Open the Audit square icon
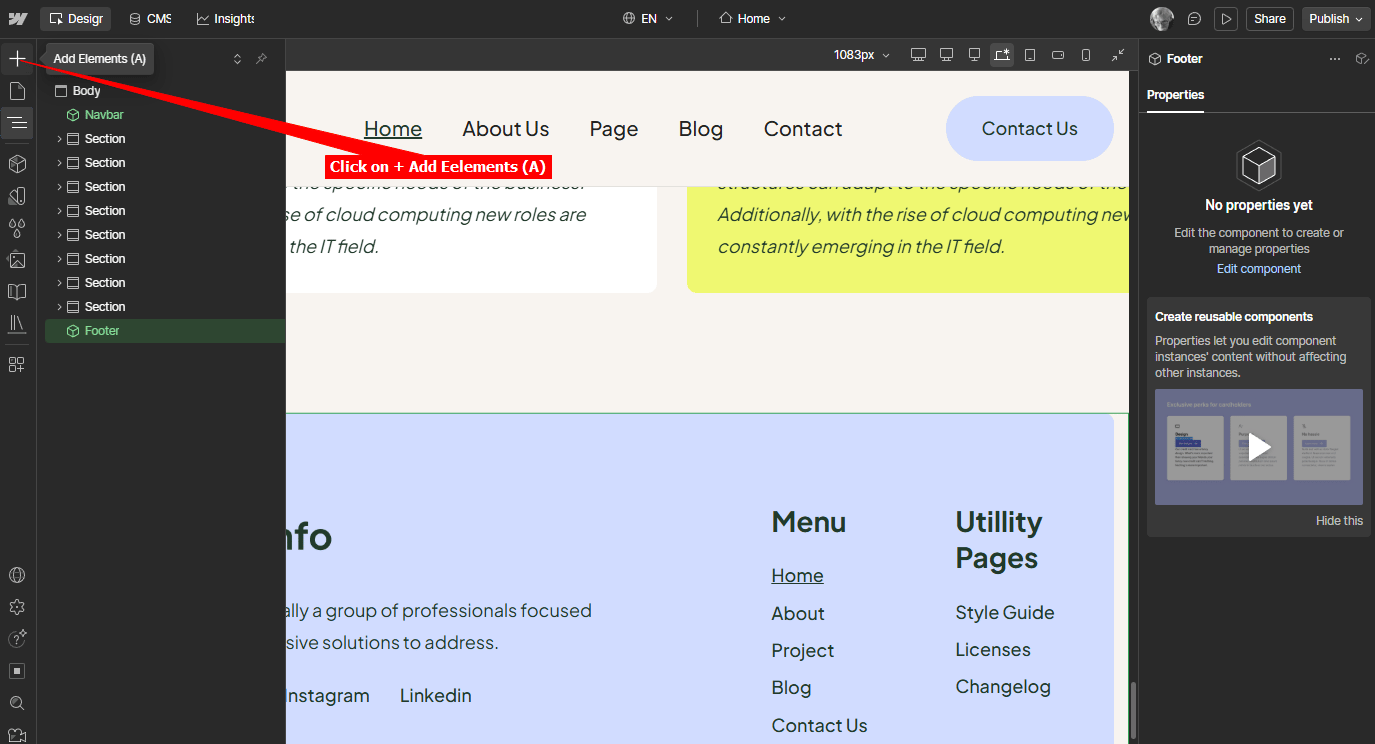The image size is (1375, 744). 17,671
